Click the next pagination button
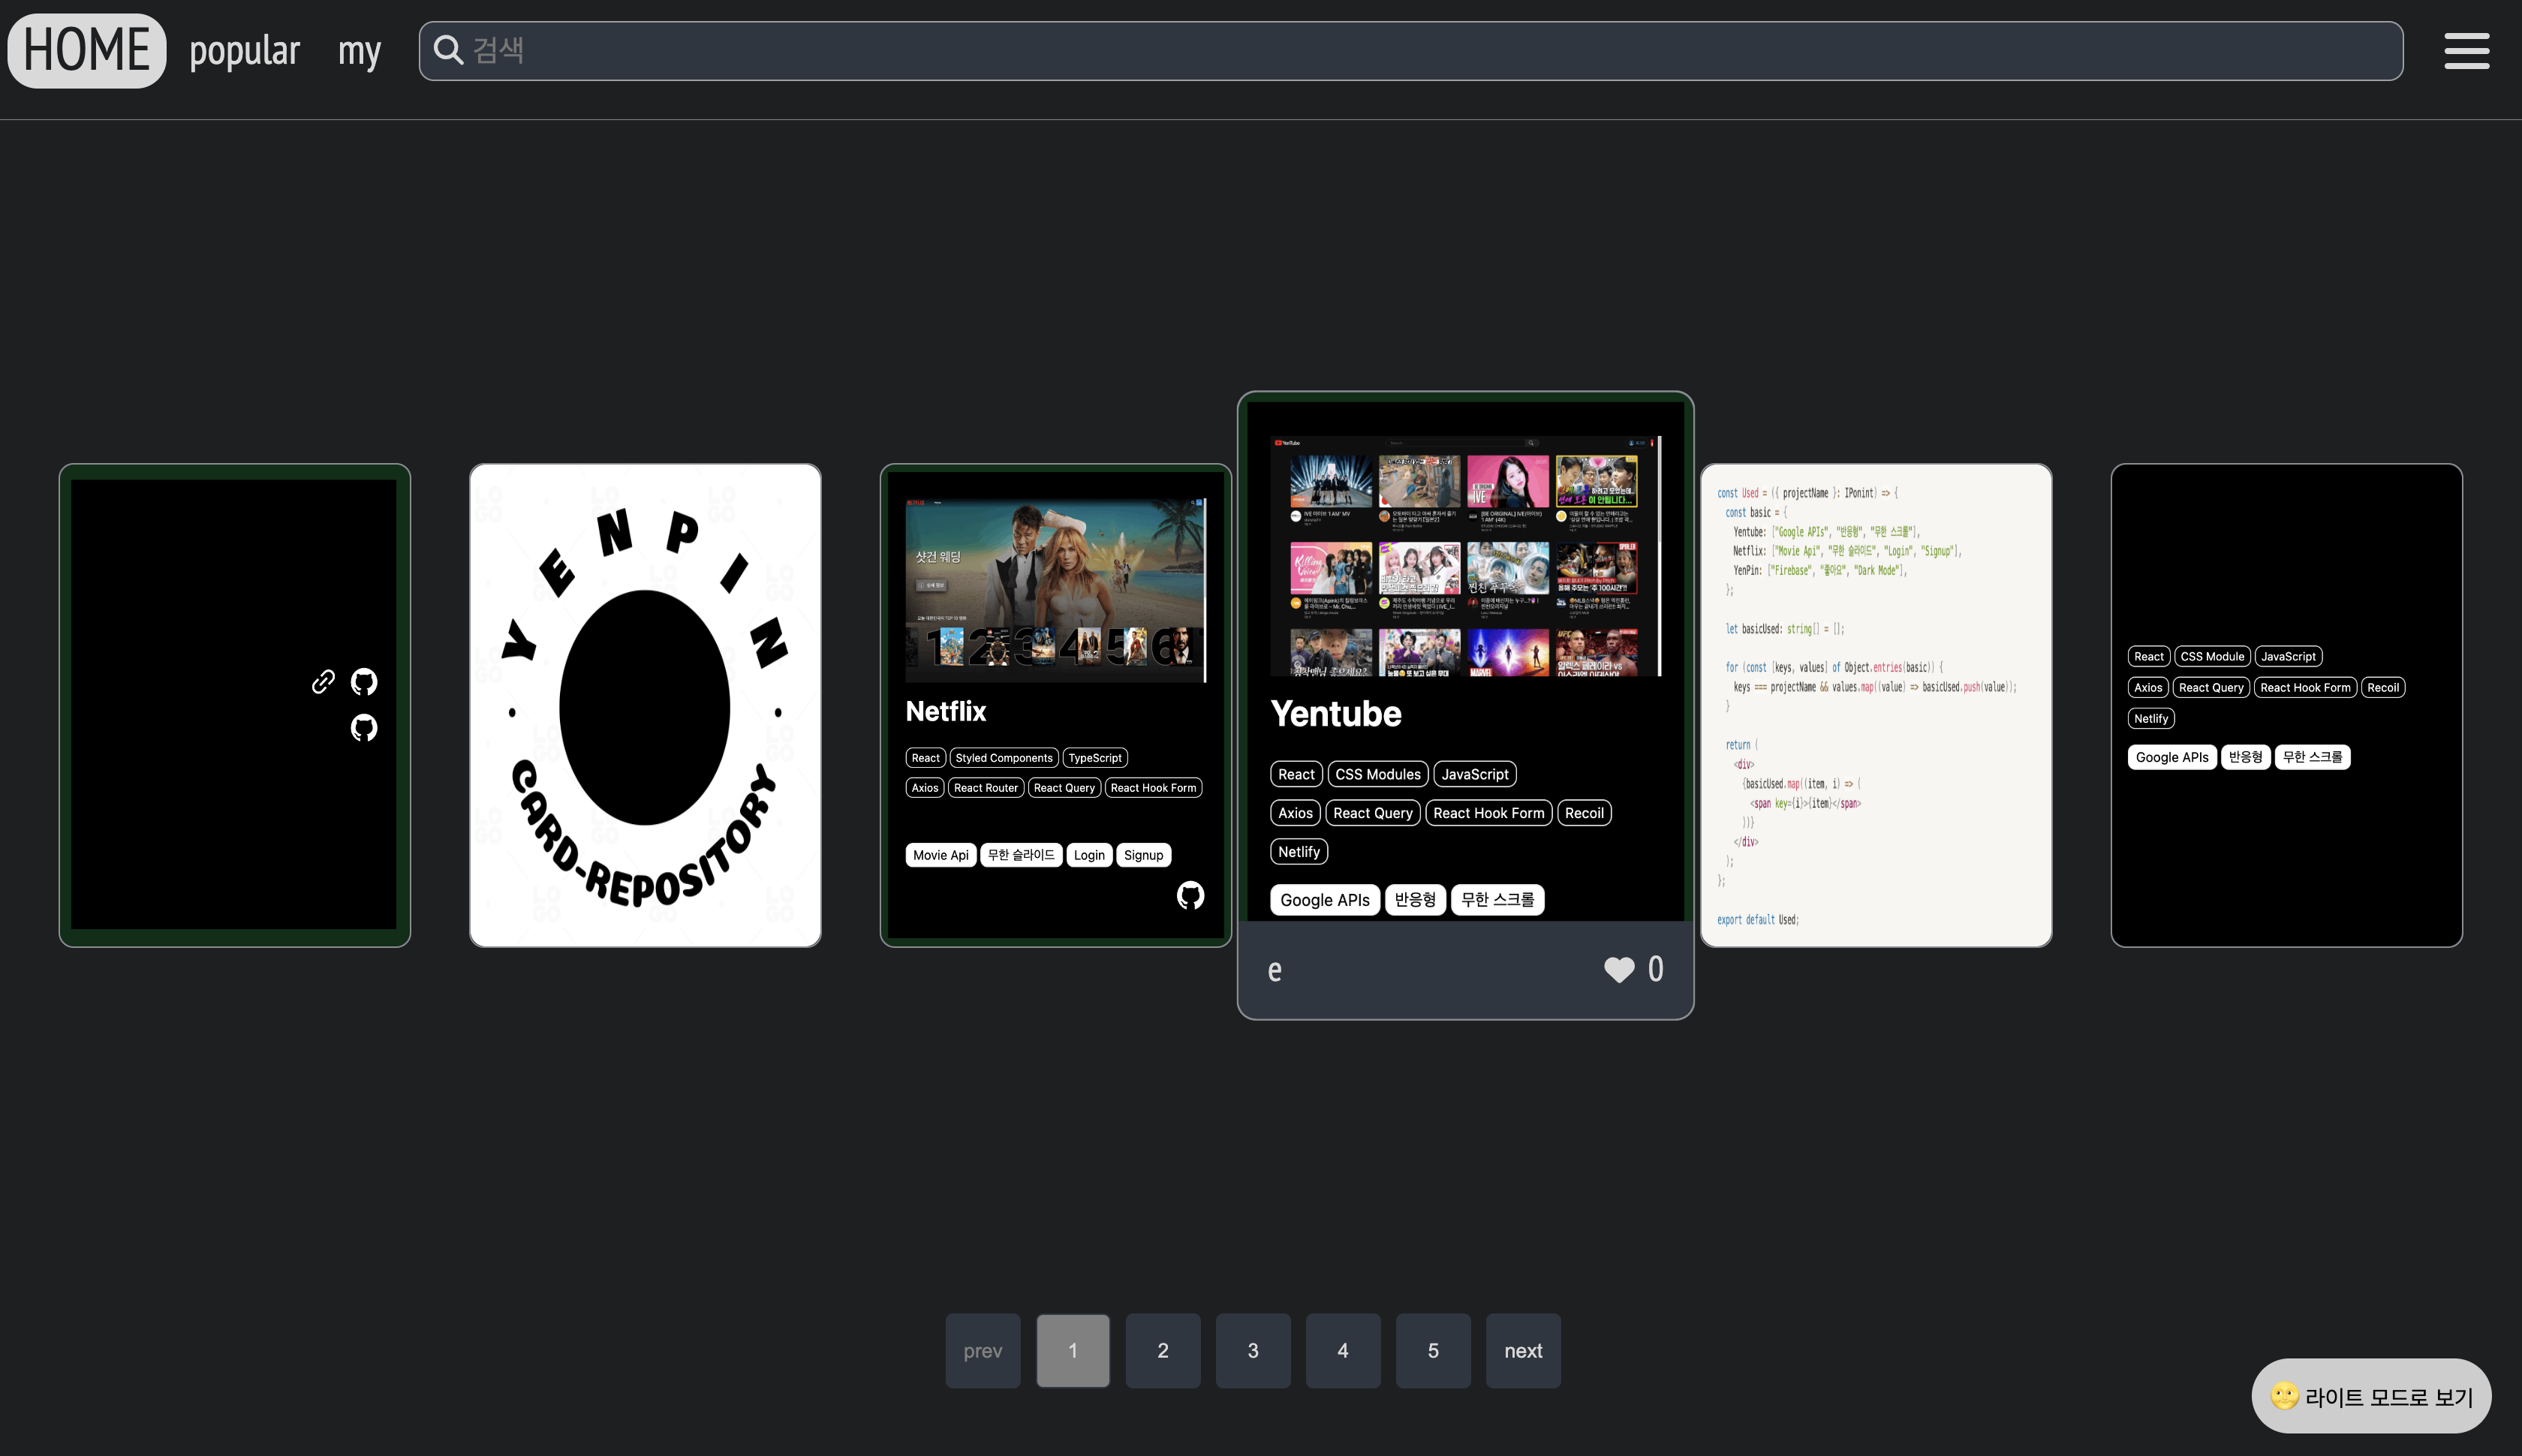 1523,1350
